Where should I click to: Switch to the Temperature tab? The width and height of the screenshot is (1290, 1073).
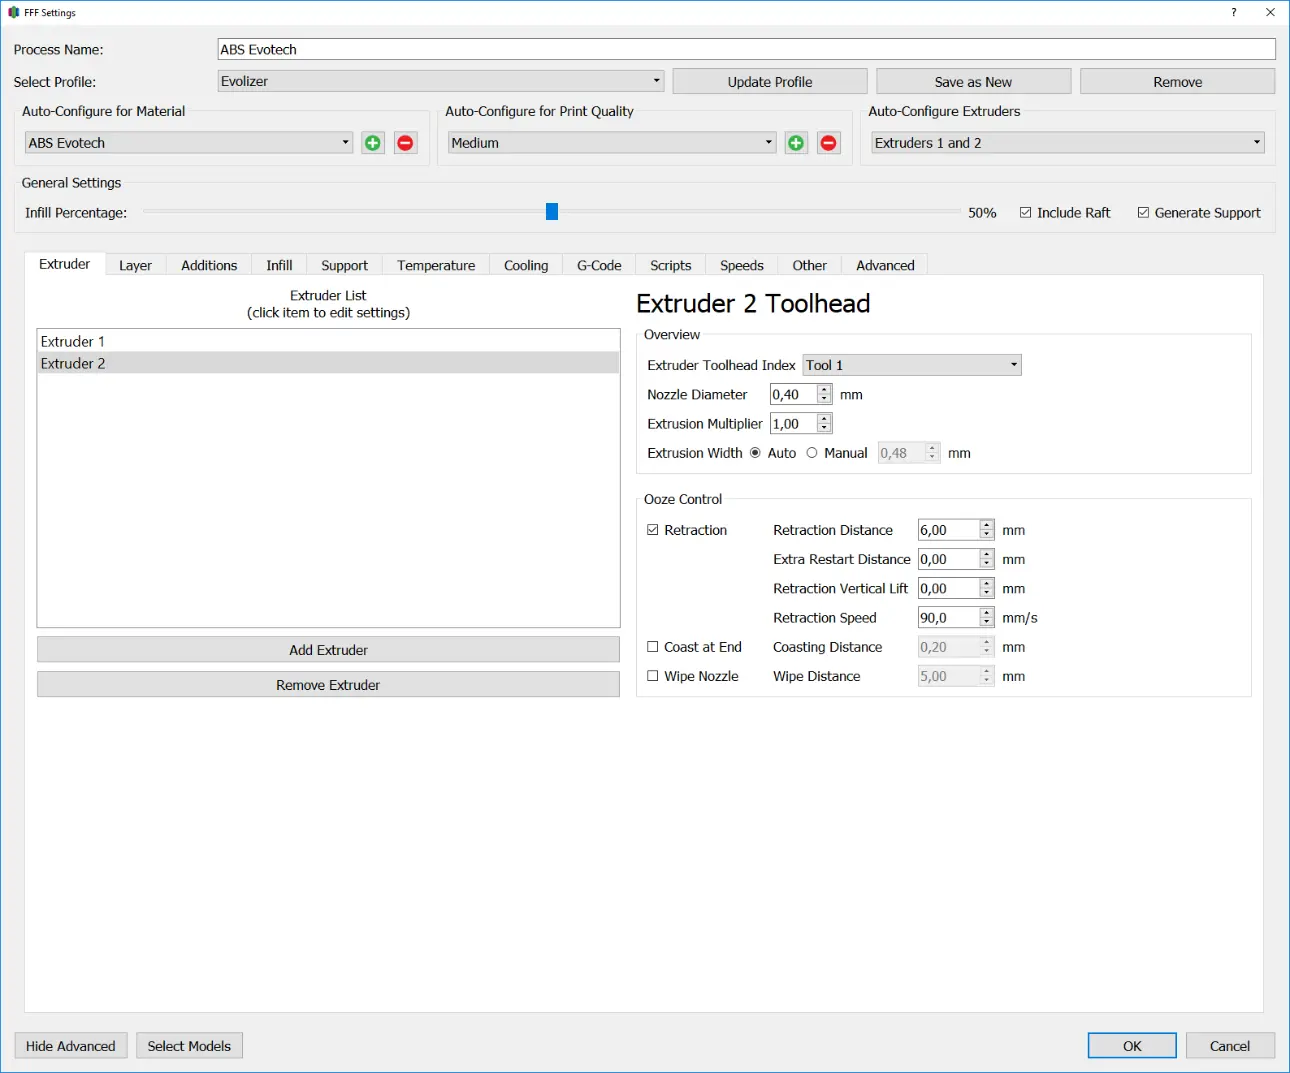click(436, 265)
